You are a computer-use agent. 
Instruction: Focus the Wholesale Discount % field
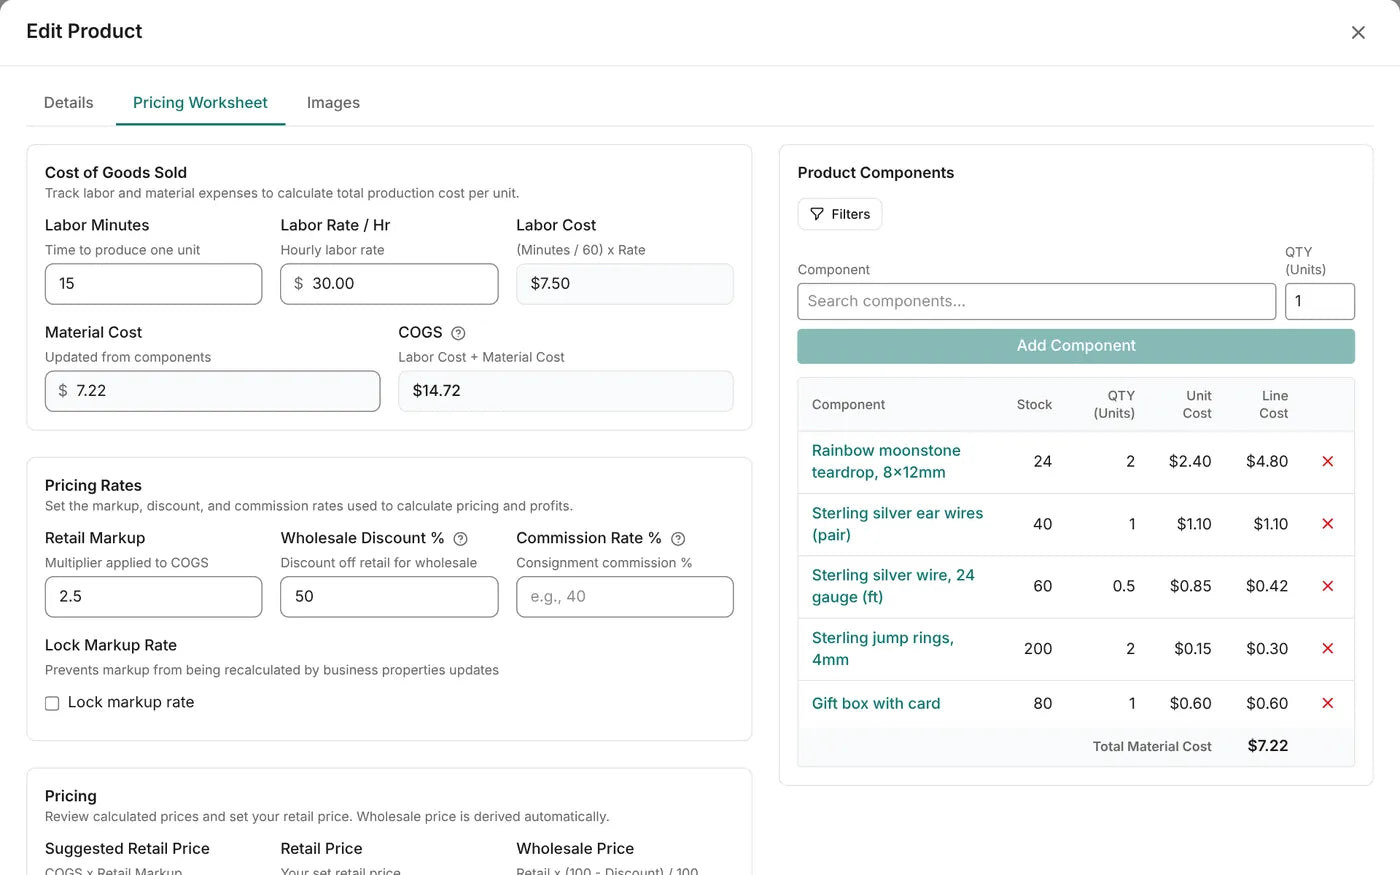pyautogui.click(x=389, y=597)
